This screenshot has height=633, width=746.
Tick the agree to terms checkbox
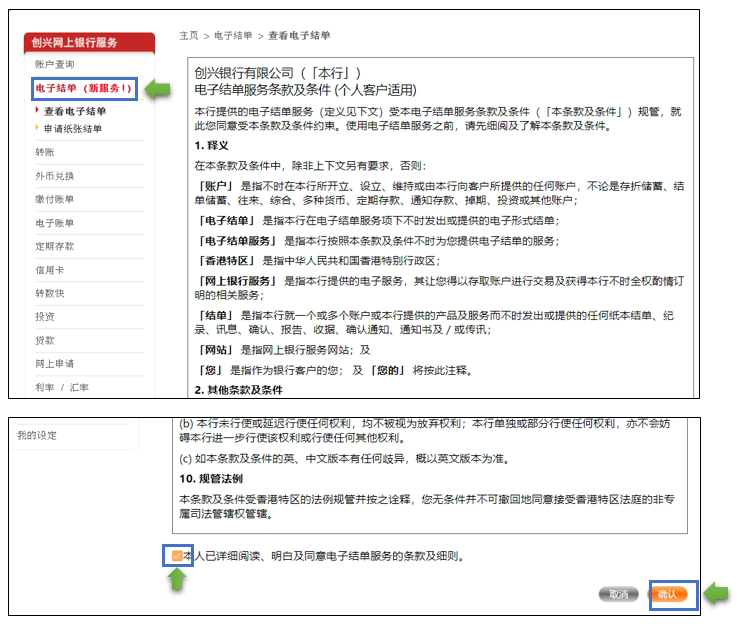coord(177,556)
